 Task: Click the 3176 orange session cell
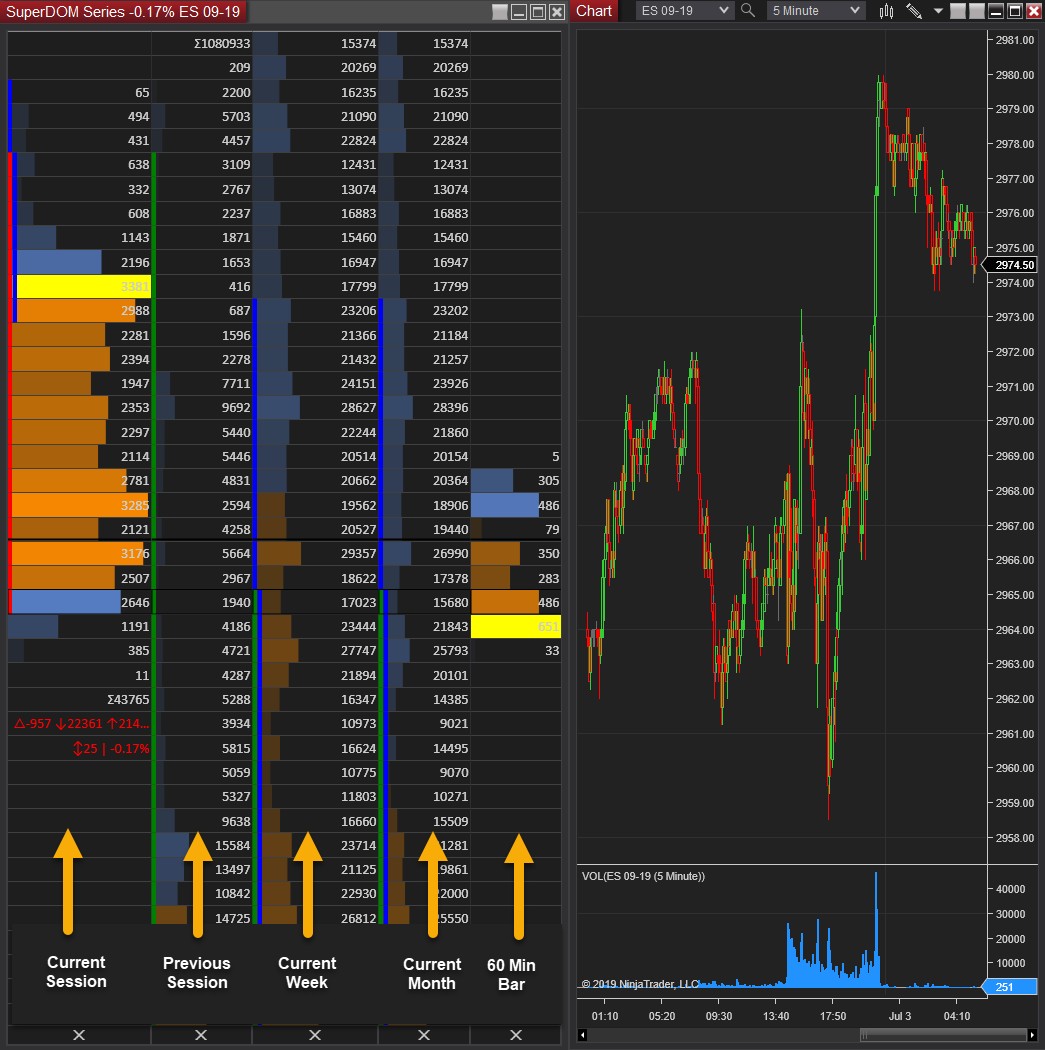[80, 554]
